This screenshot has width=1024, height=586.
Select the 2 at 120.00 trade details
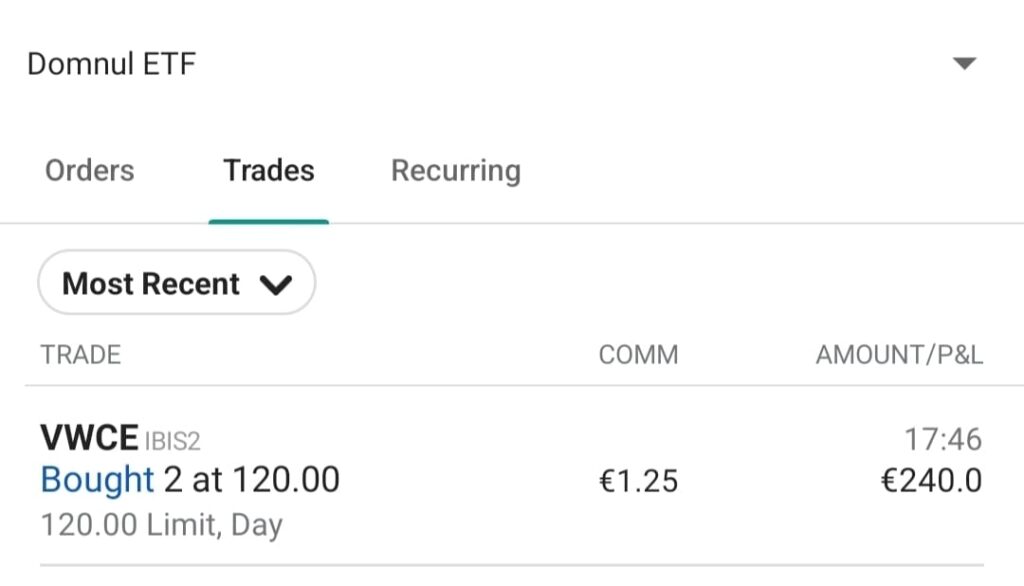[251, 480]
